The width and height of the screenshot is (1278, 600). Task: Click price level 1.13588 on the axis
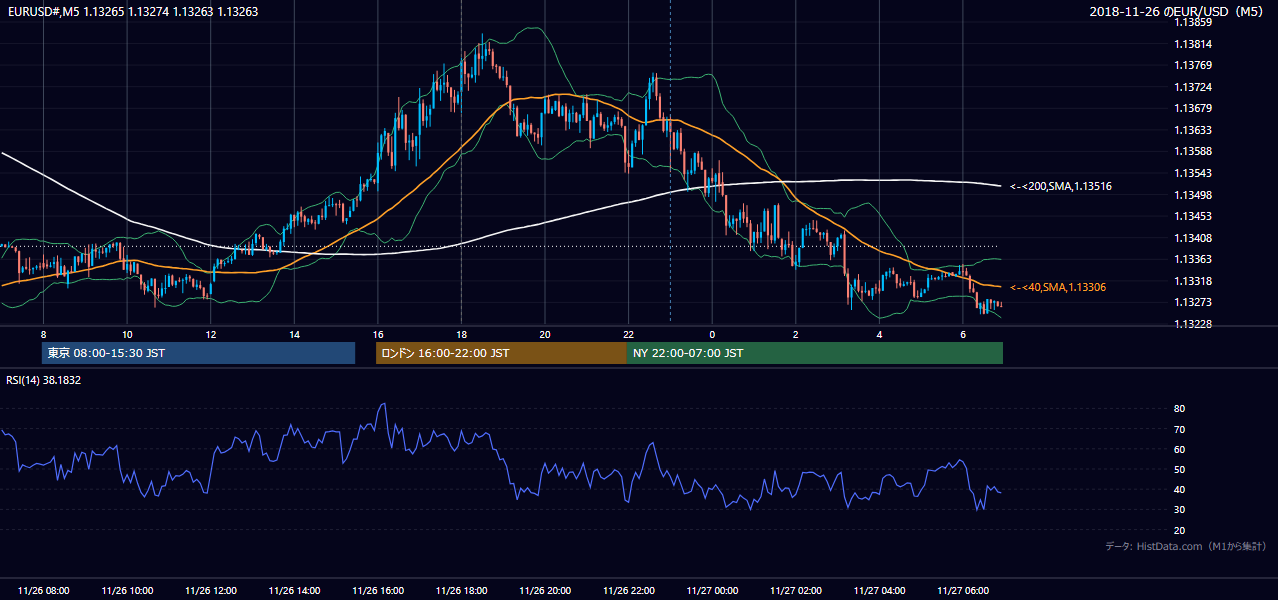pyautogui.click(x=1194, y=151)
